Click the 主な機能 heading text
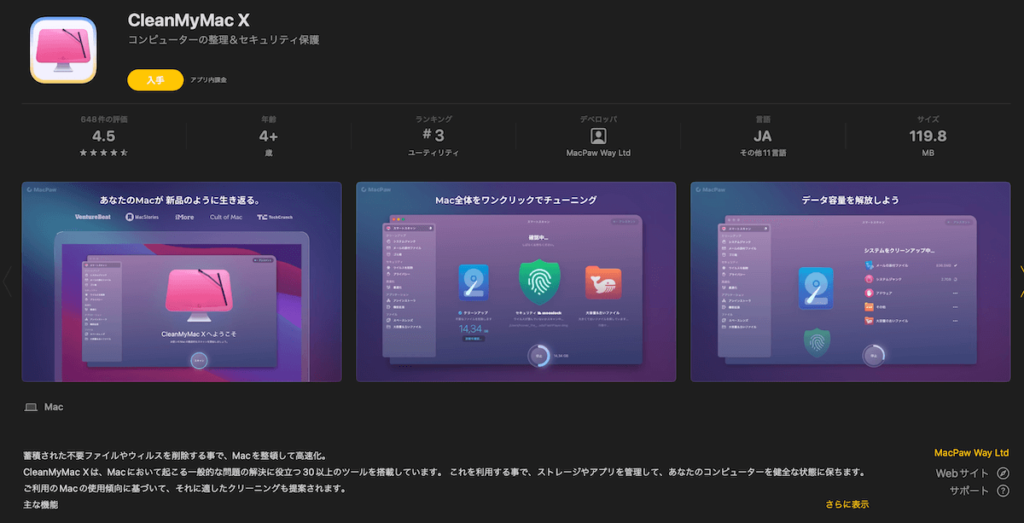The width and height of the screenshot is (1024, 523). (40, 505)
